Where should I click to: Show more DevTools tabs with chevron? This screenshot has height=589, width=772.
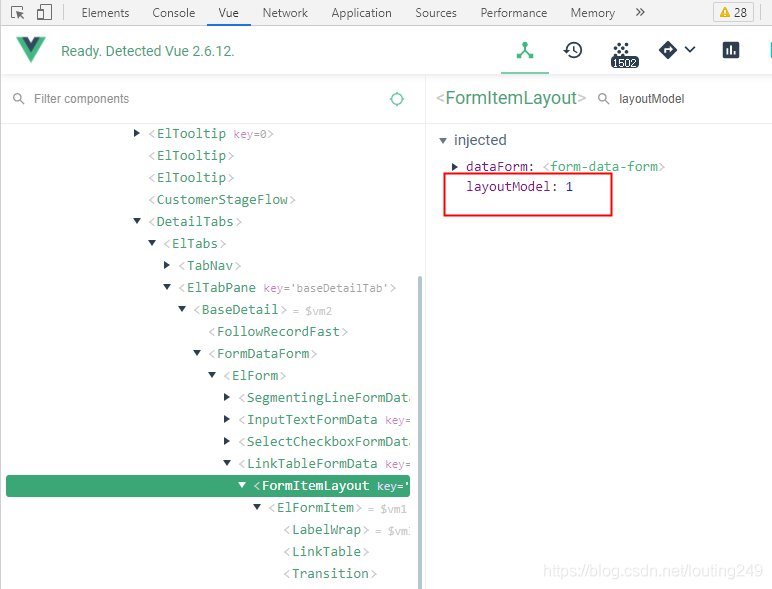click(x=640, y=13)
